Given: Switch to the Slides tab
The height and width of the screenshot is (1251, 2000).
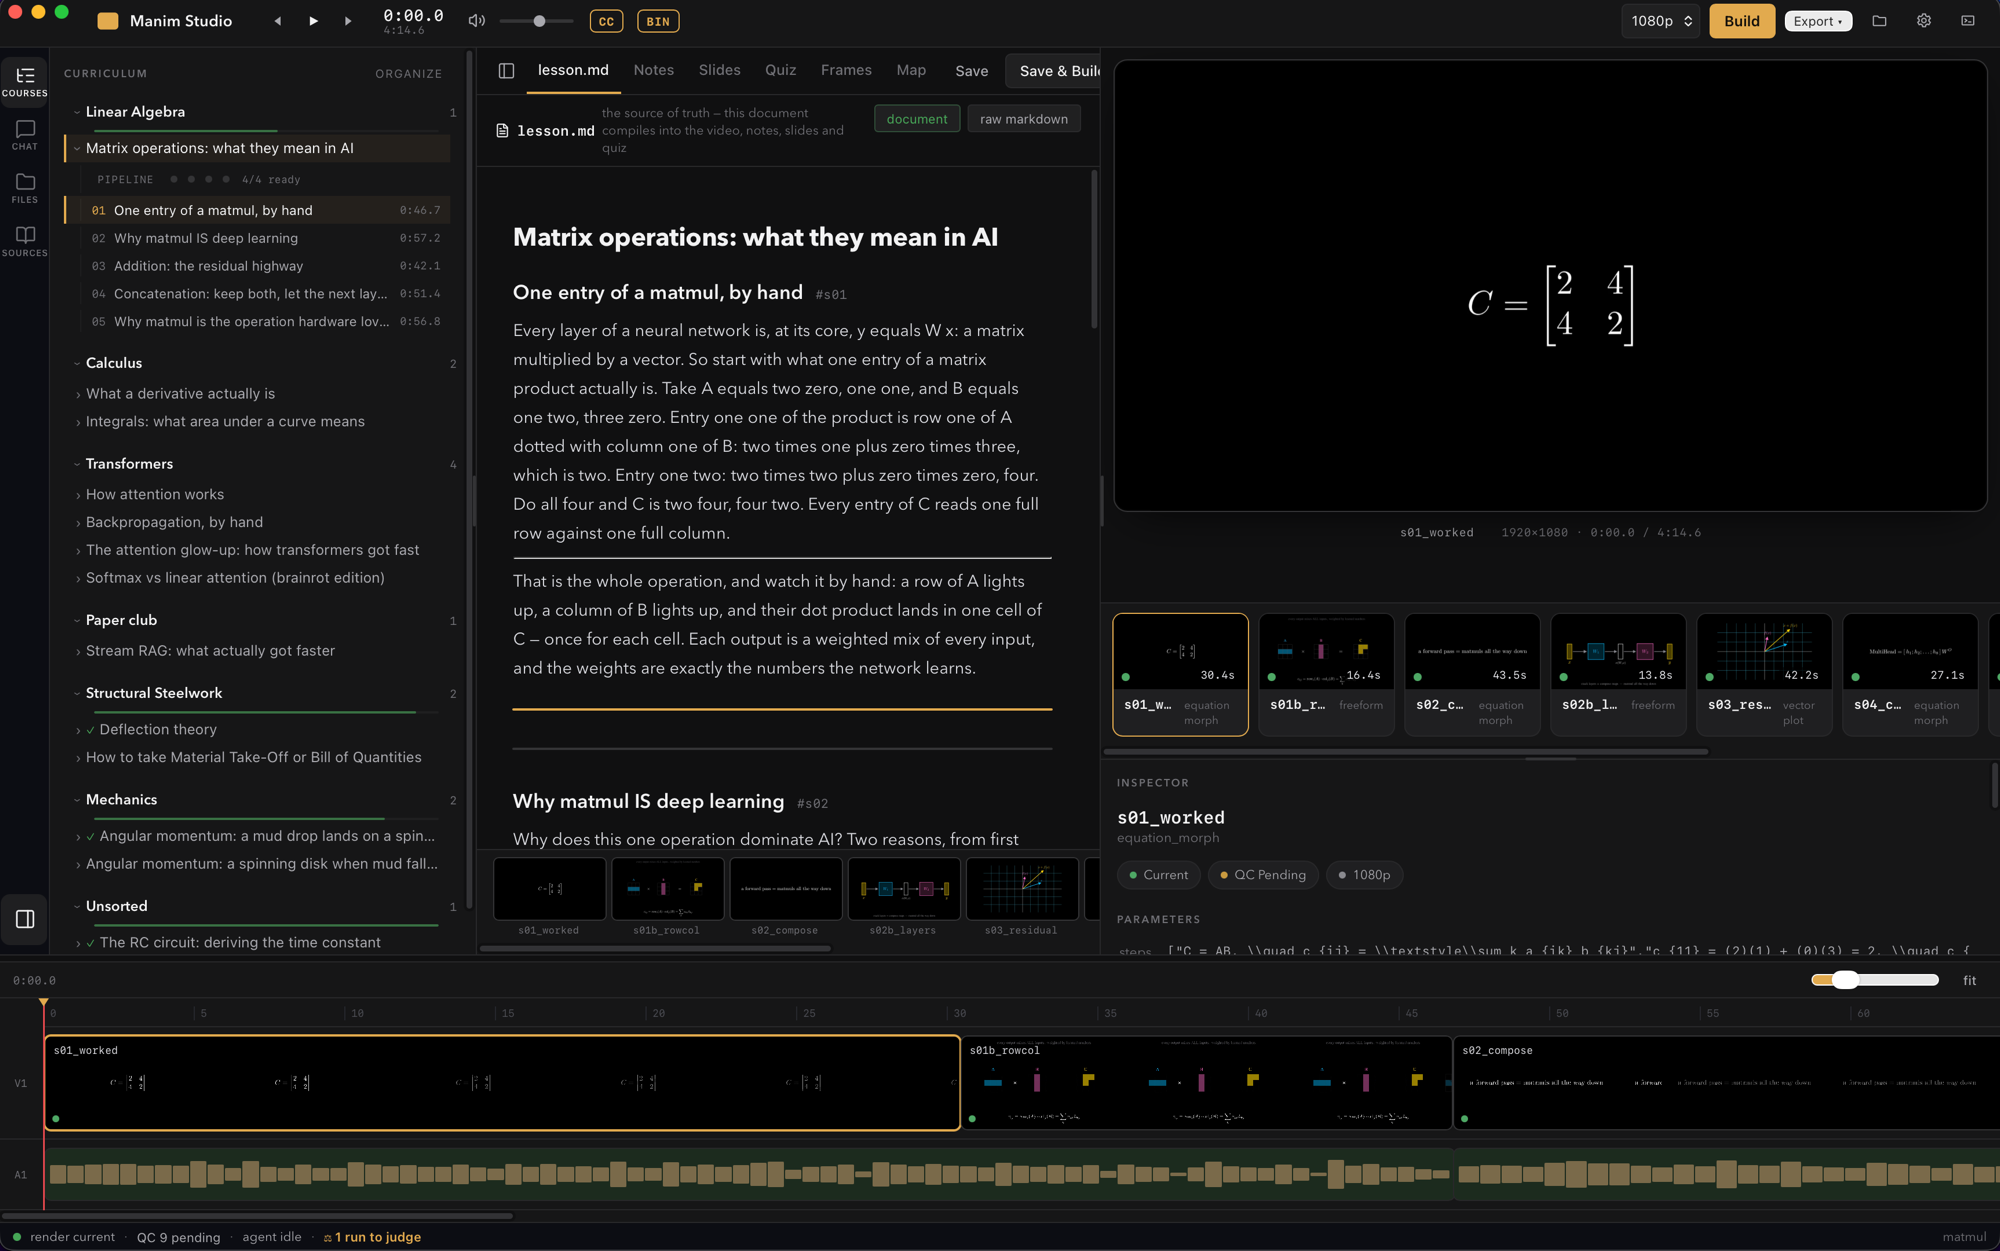Looking at the screenshot, I should point(719,70).
